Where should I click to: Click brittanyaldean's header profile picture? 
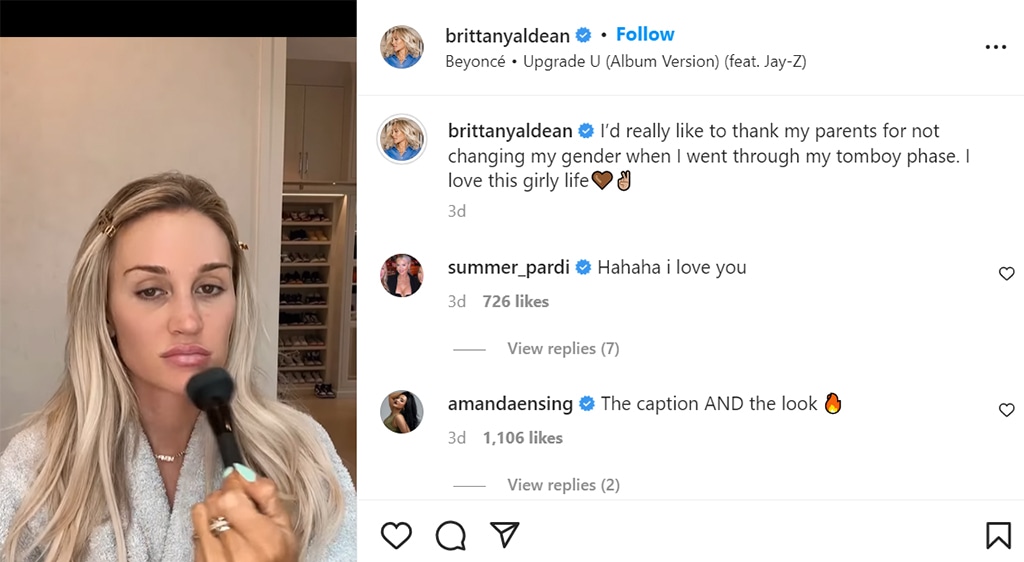coord(402,47)
